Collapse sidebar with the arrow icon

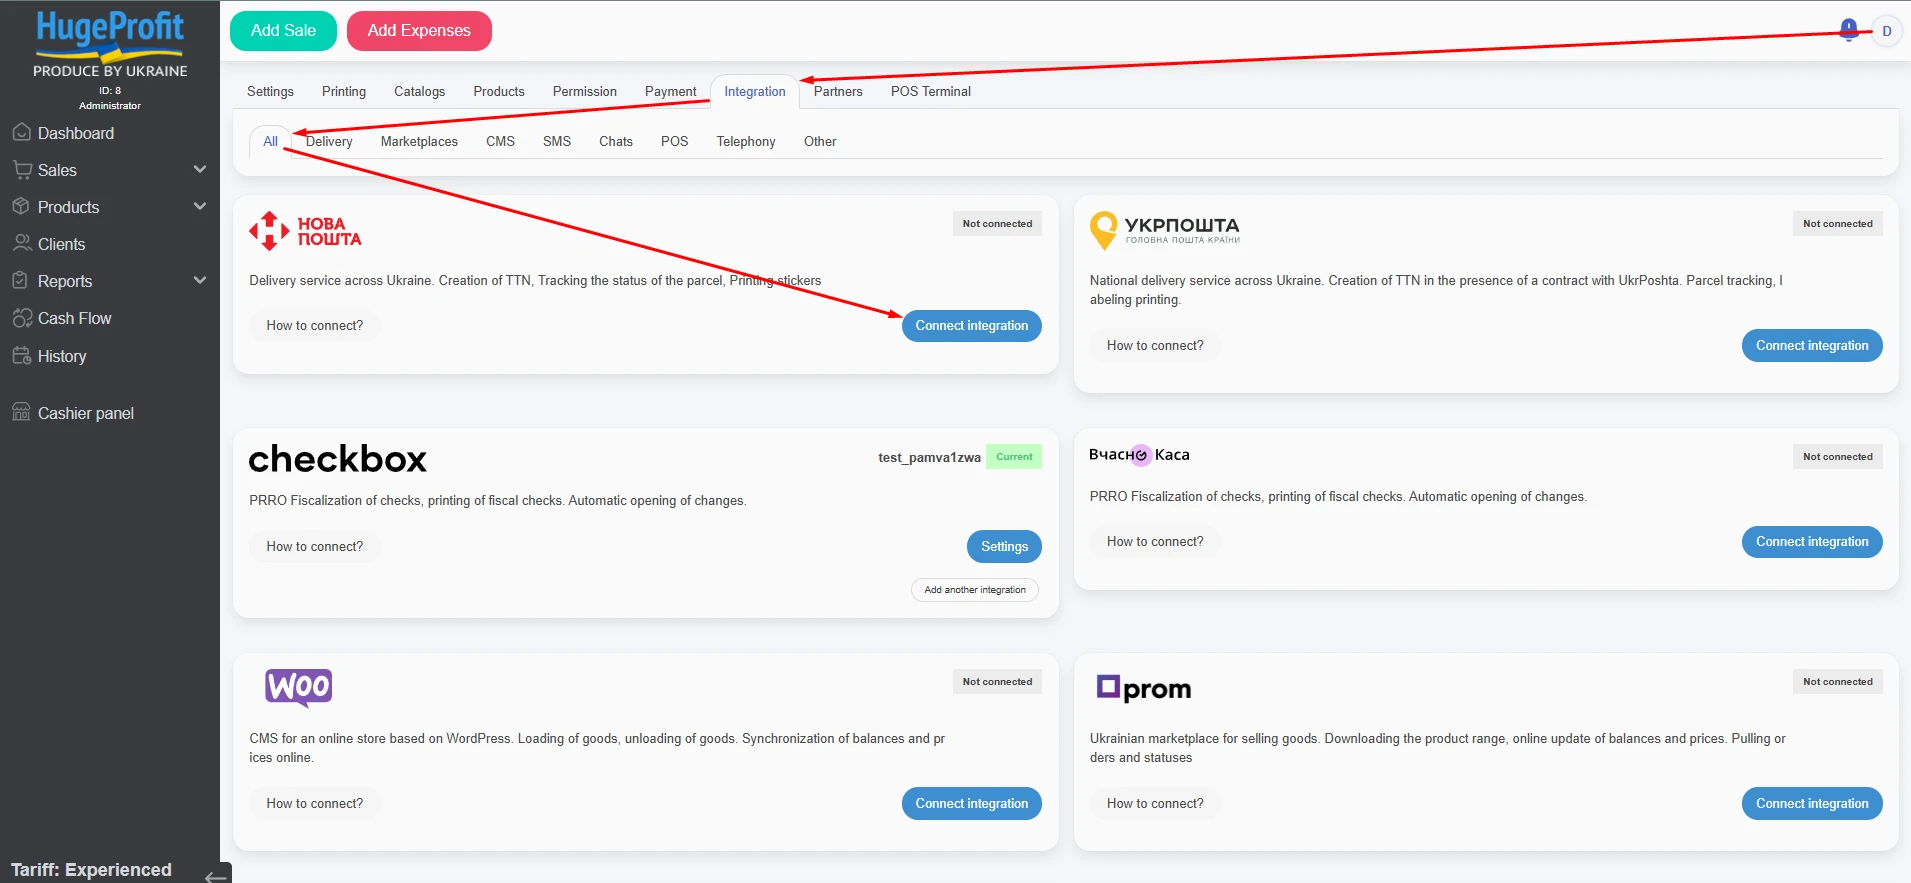click(x=215, y=876)
